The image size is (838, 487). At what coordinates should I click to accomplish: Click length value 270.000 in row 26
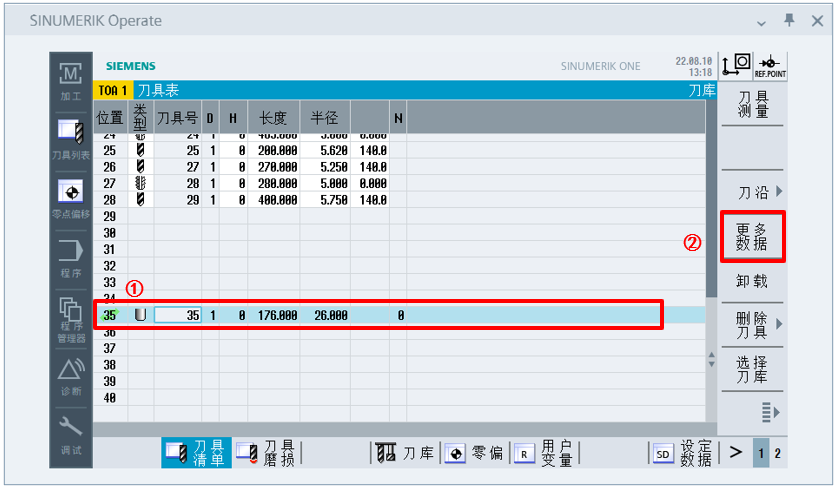click(x=277, y=167)
